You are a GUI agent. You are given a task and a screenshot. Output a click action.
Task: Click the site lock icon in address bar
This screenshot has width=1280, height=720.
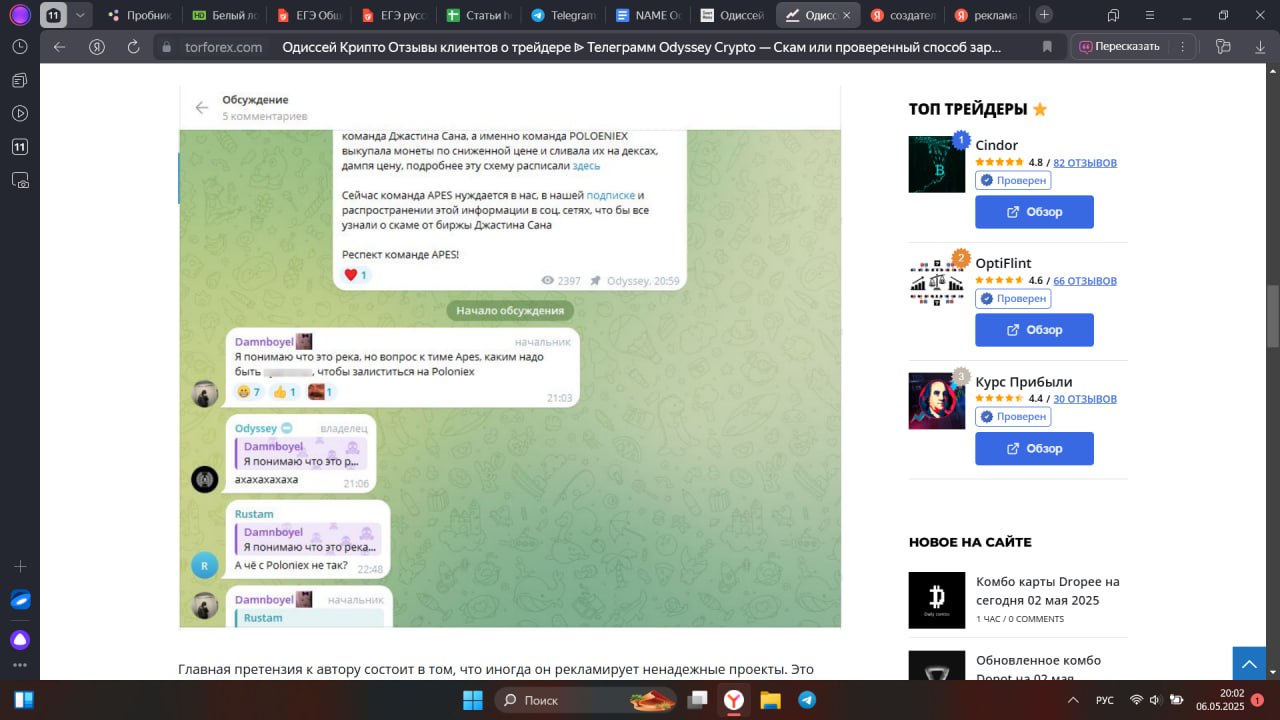[168, 47]
